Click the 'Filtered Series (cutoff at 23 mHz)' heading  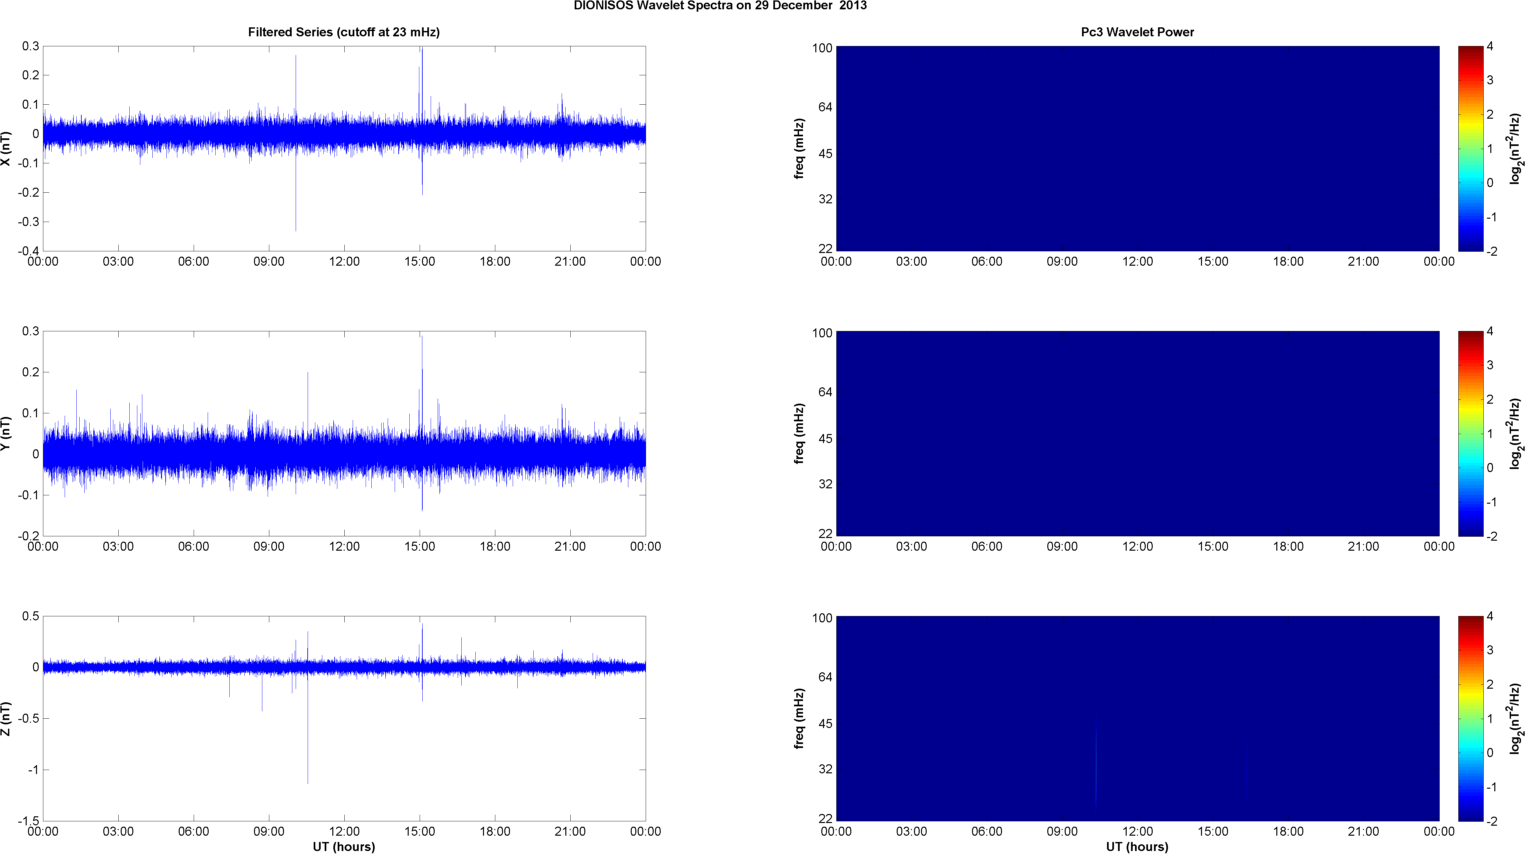(x=344, y=32)
